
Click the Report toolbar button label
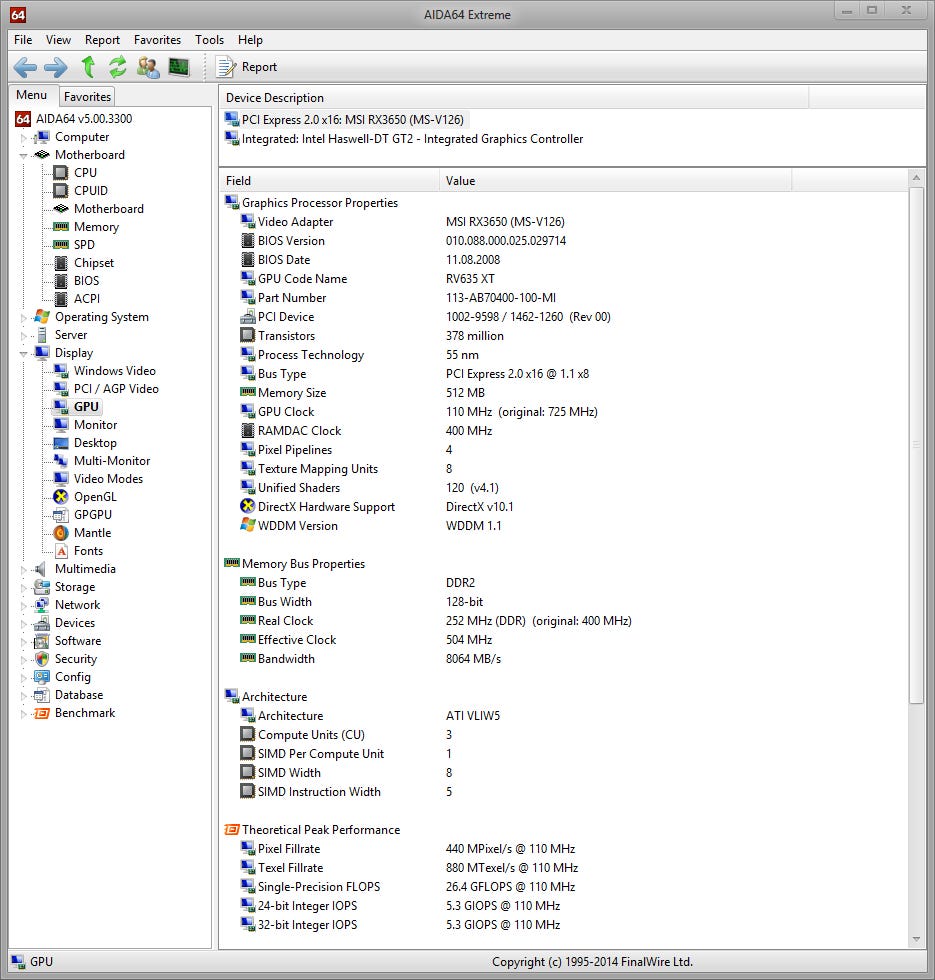259,67
